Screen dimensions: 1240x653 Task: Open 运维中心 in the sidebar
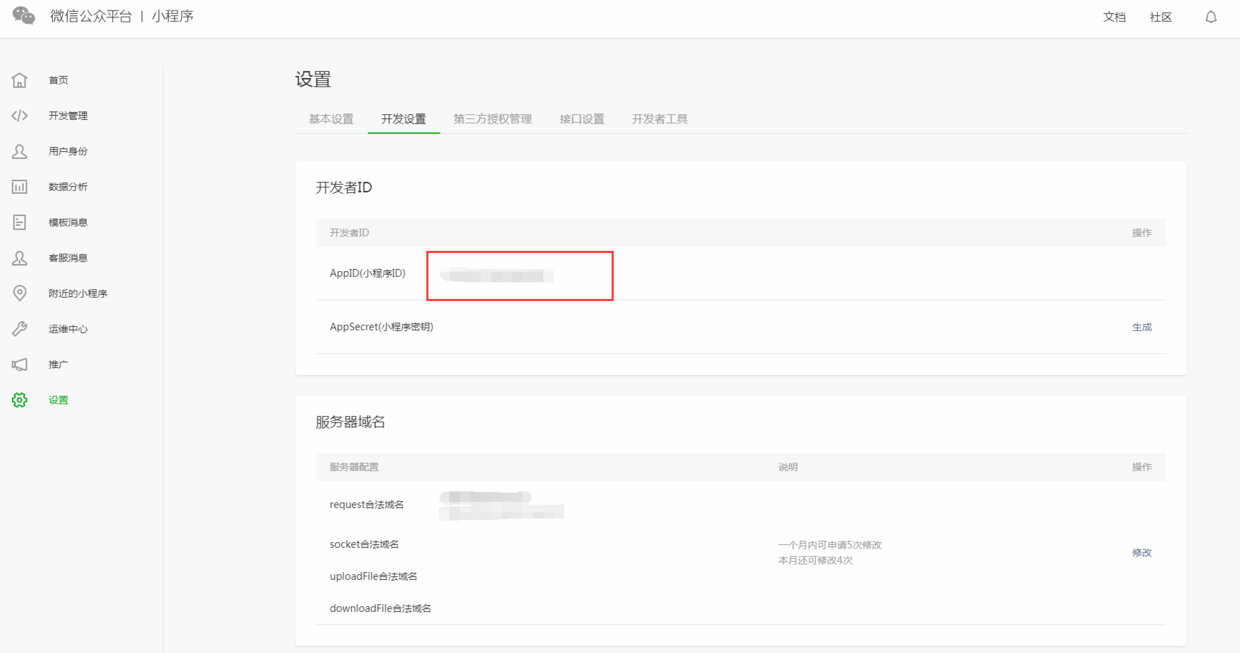click(68, 329)
